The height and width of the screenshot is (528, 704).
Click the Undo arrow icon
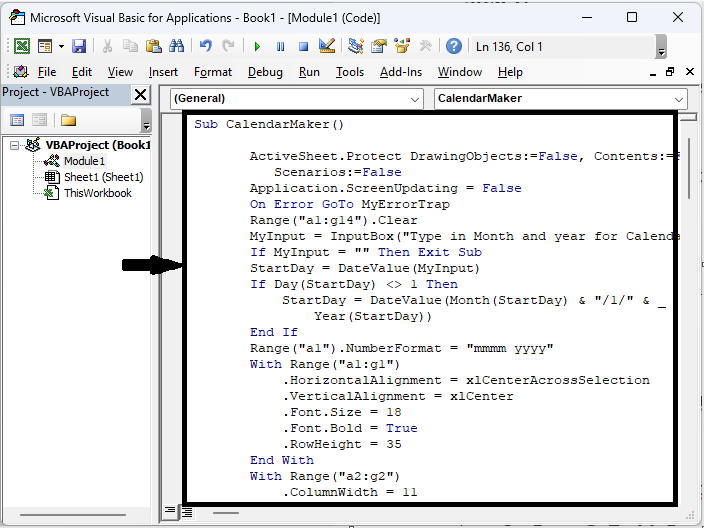206,46
